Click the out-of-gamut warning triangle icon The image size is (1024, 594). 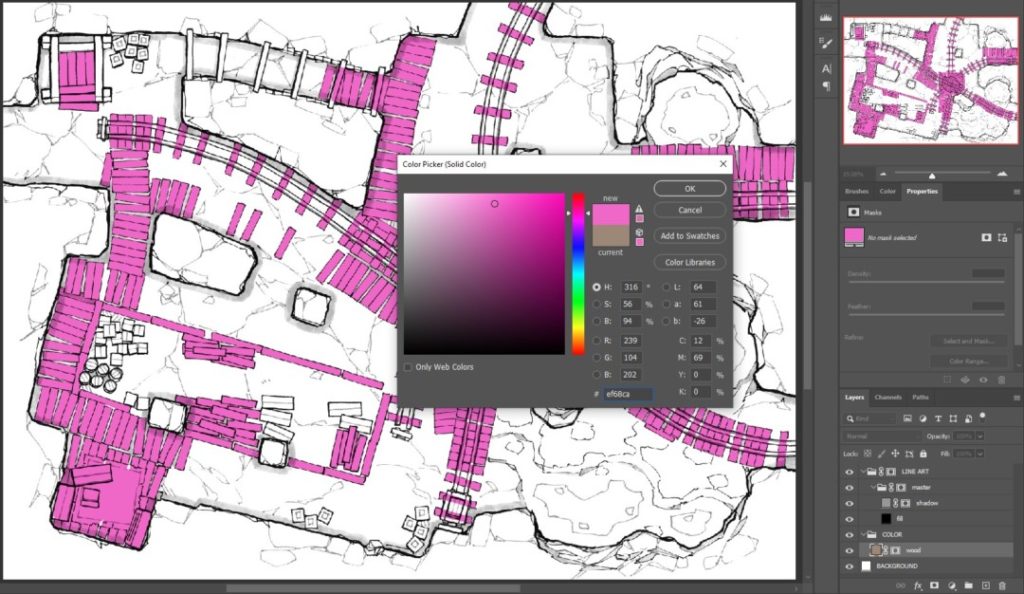(639, 209)
